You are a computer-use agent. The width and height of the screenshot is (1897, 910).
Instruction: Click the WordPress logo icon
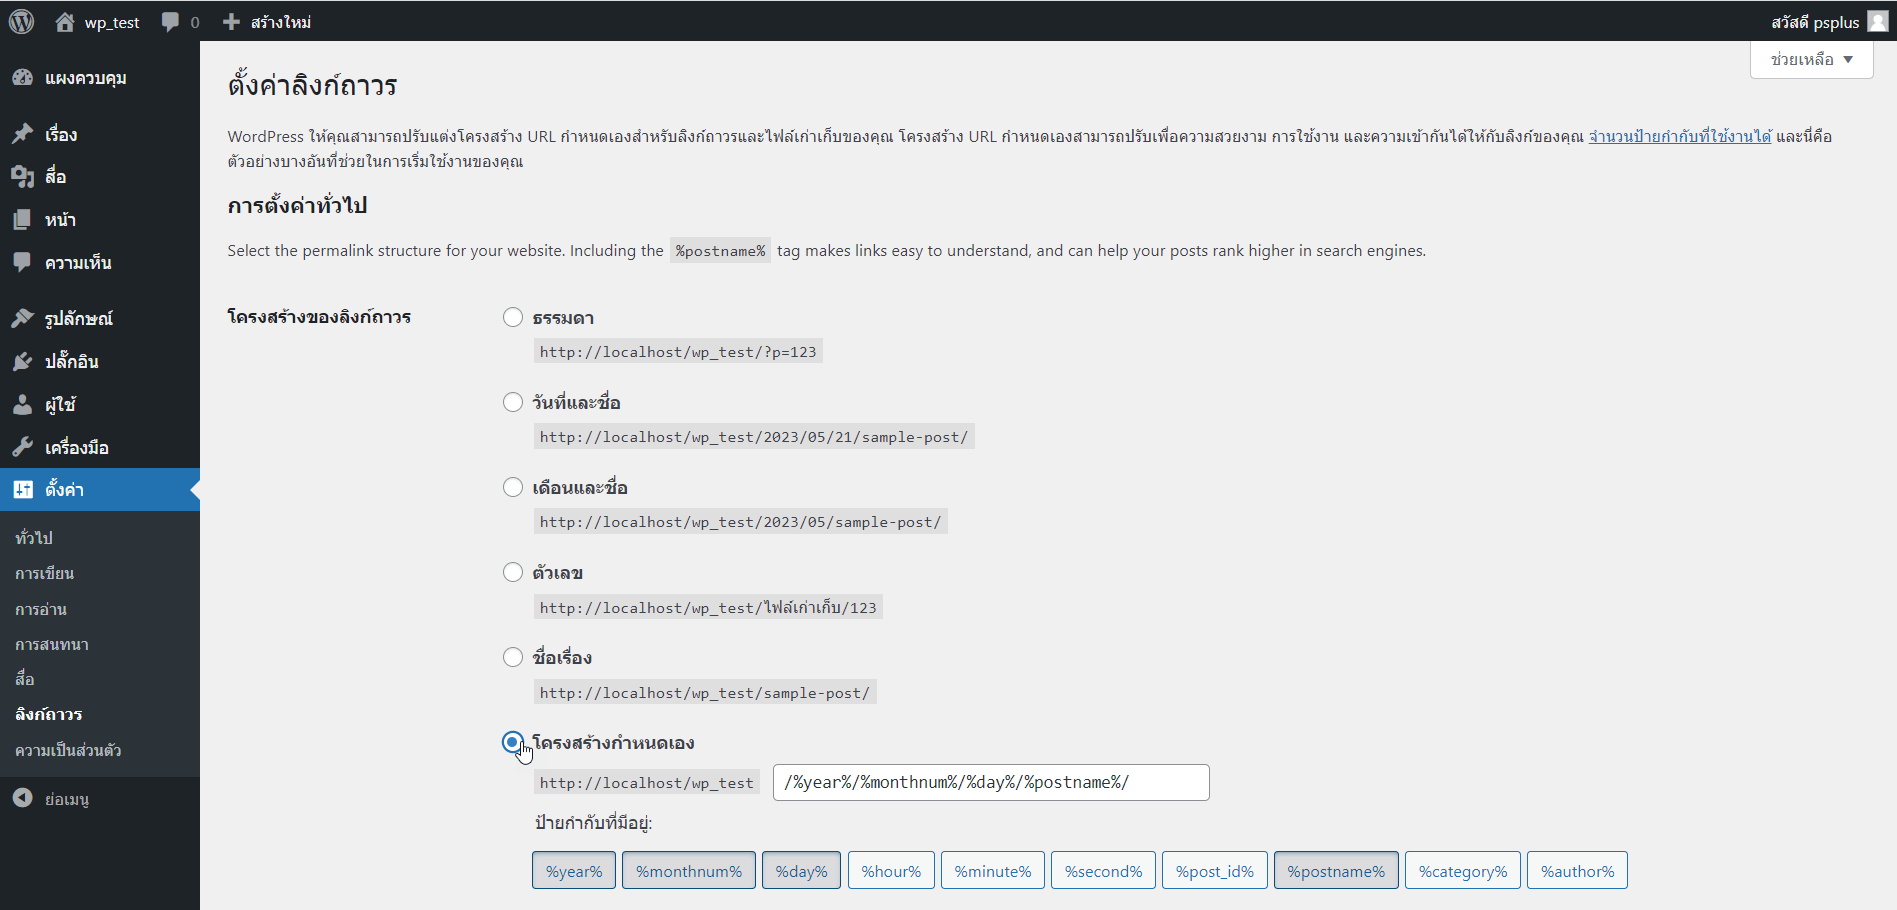(x=21, y=21)
